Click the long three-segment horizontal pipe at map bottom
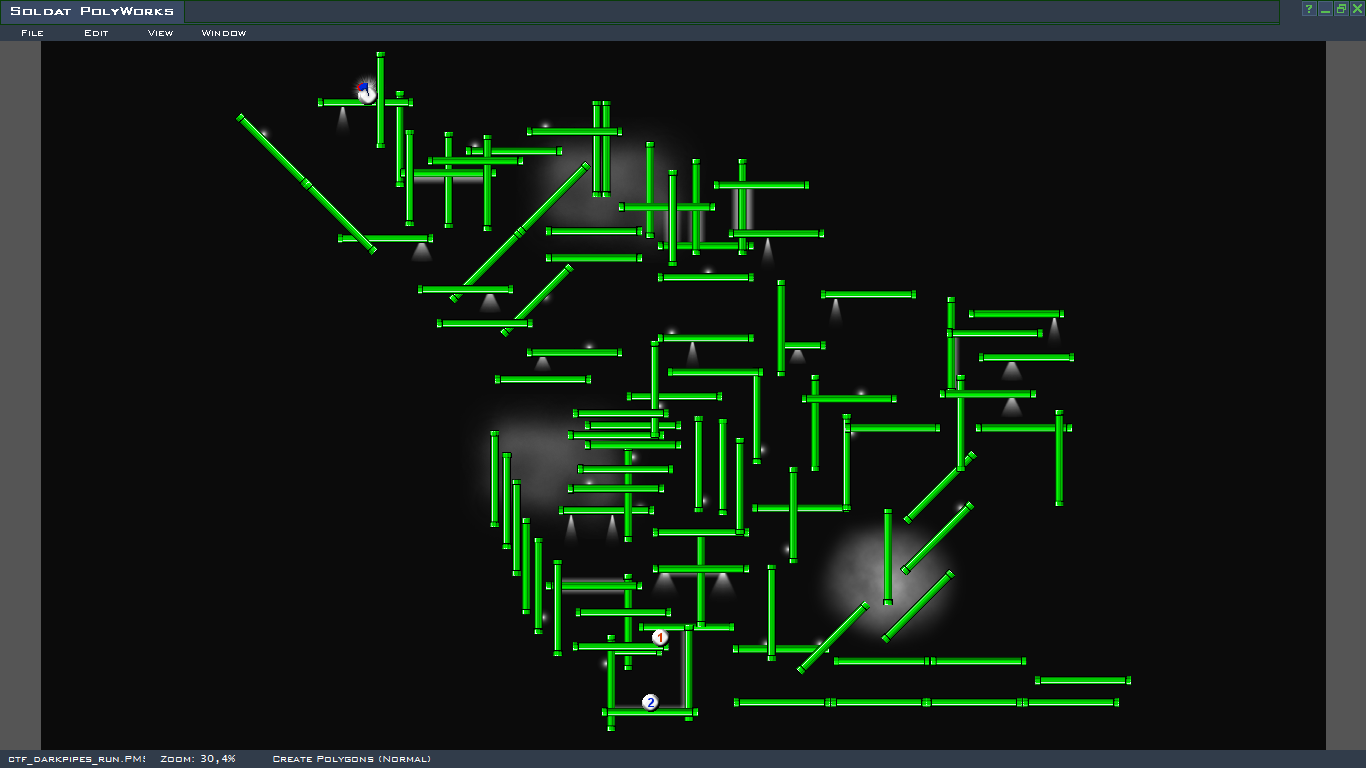 pyautogui.click(x=926, y=703)
